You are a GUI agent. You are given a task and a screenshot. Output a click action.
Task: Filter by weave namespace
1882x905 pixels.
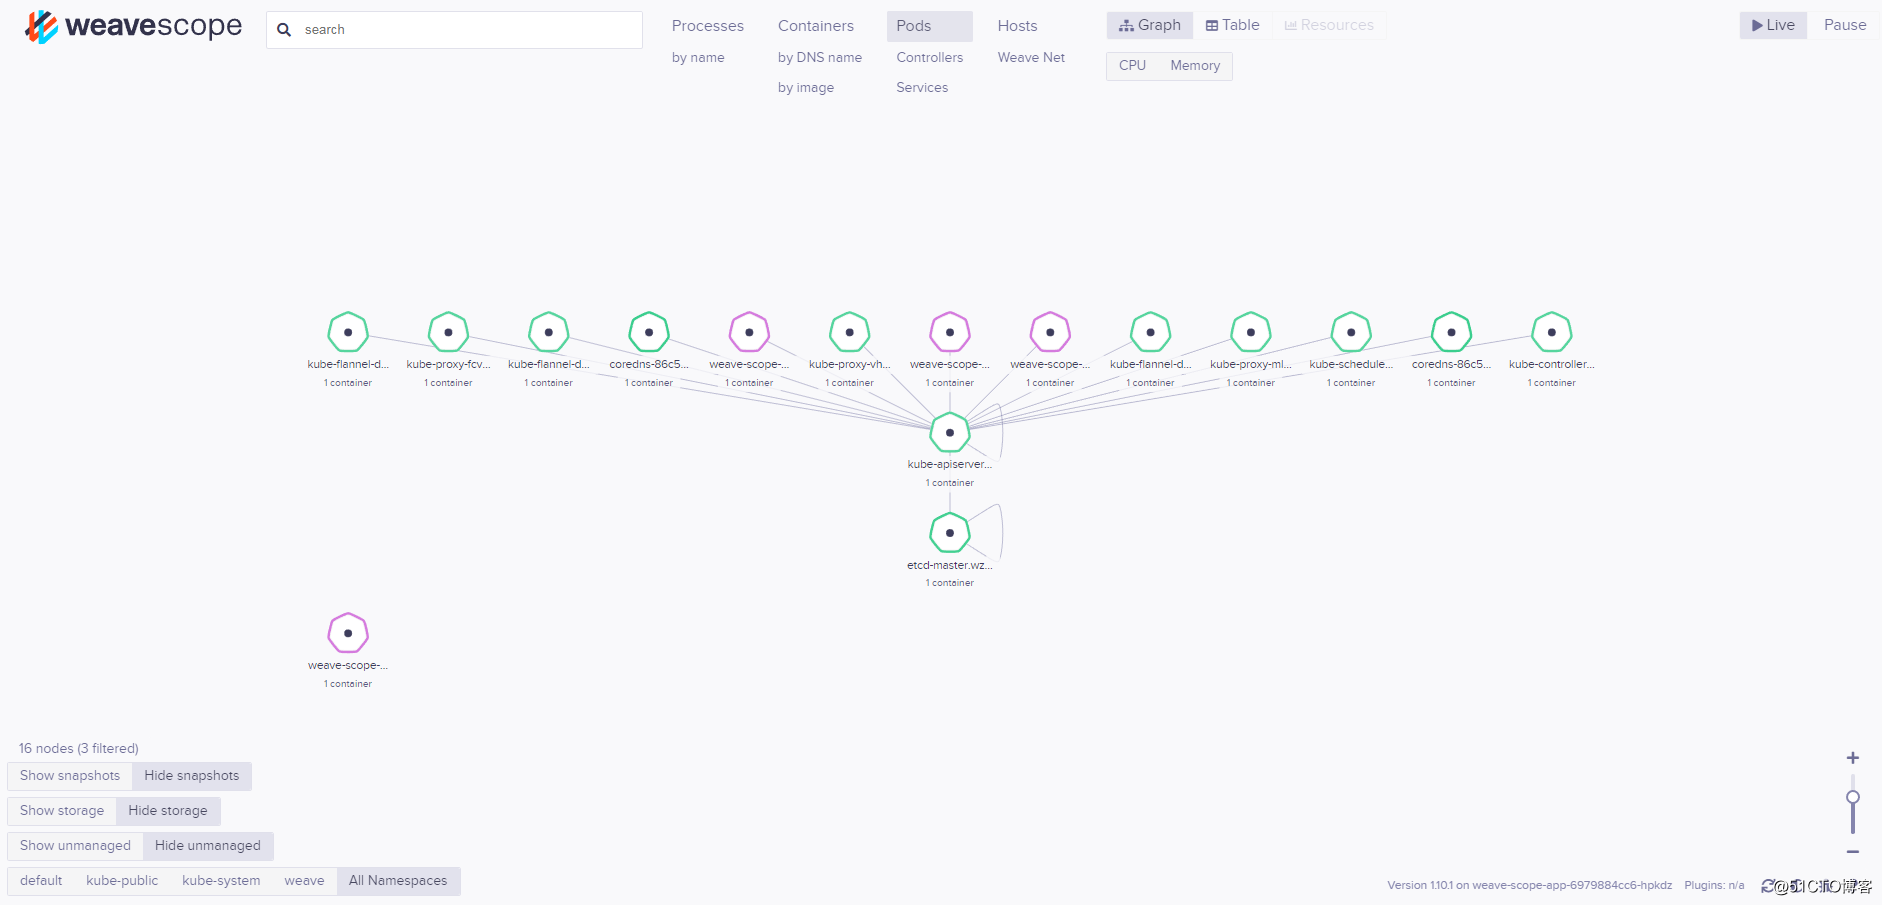point(304,881)
